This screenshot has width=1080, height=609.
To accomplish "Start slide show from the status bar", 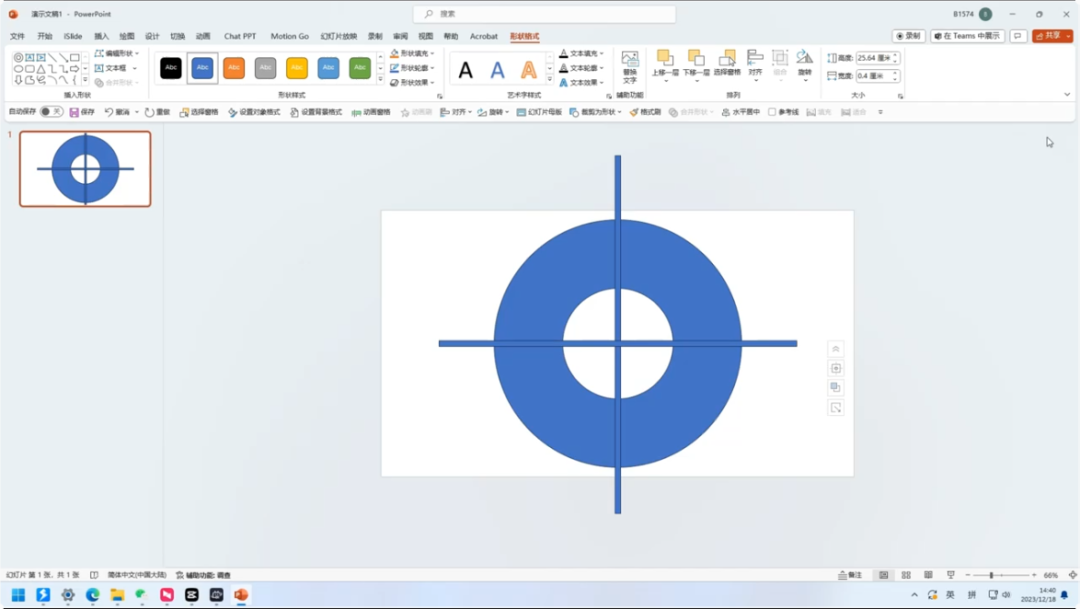I will [951, 575].
